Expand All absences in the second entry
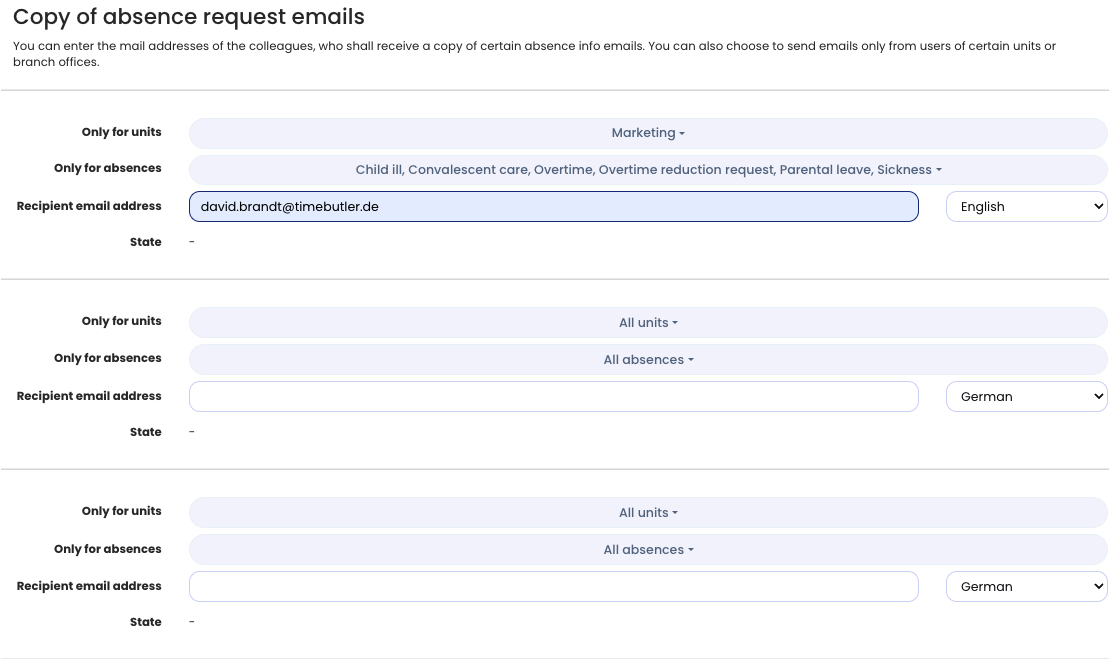Viewport: 1119px width, 659px height. tap(648, 359)
